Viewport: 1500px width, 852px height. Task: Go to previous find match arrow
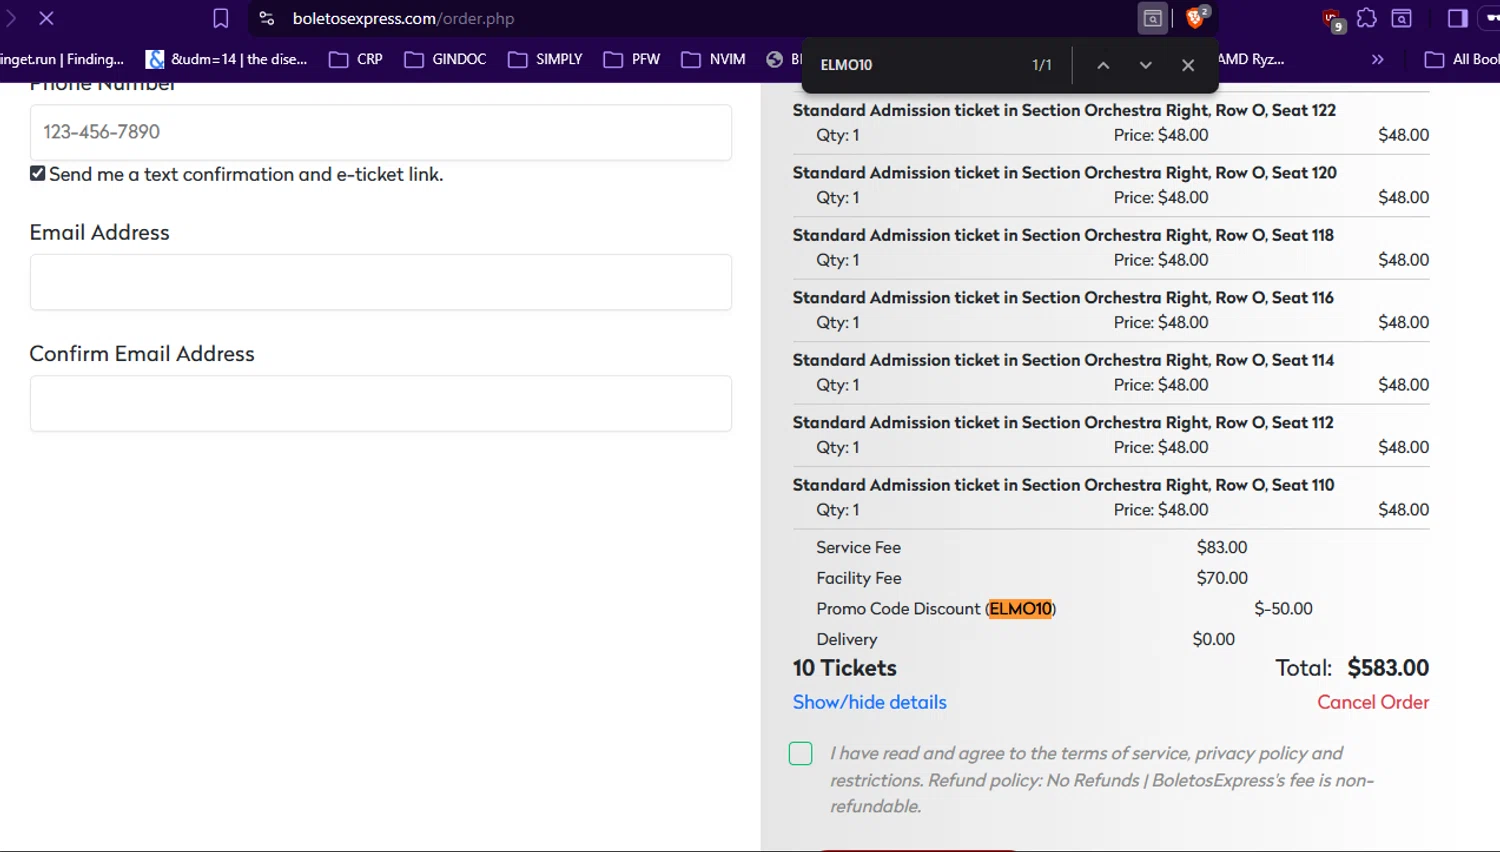click(x=1103, y=65)
